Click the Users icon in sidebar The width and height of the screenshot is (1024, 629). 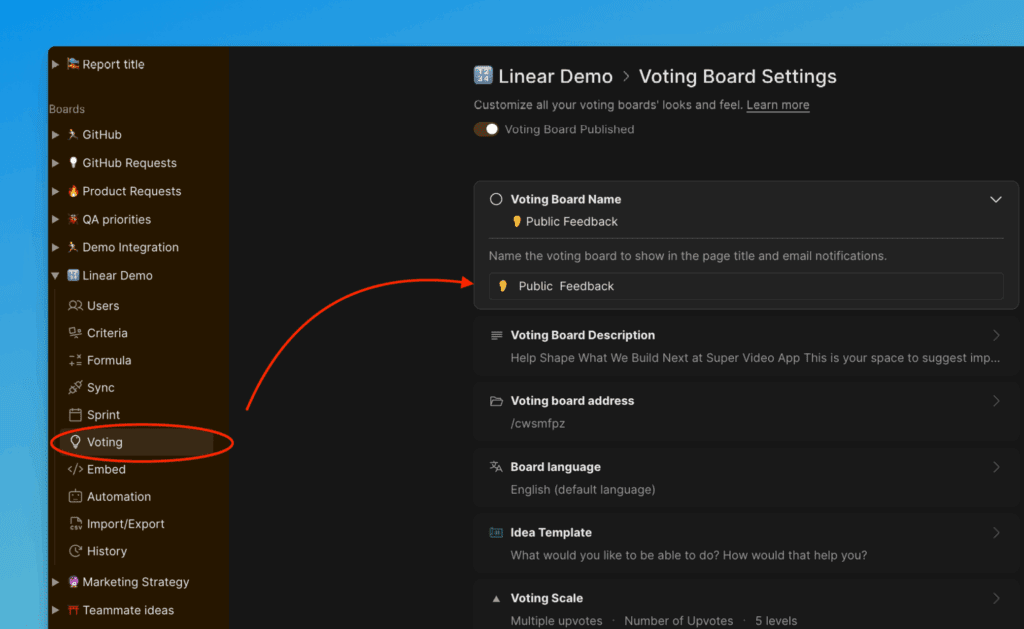pyautogui.click(x=75, y=306)
